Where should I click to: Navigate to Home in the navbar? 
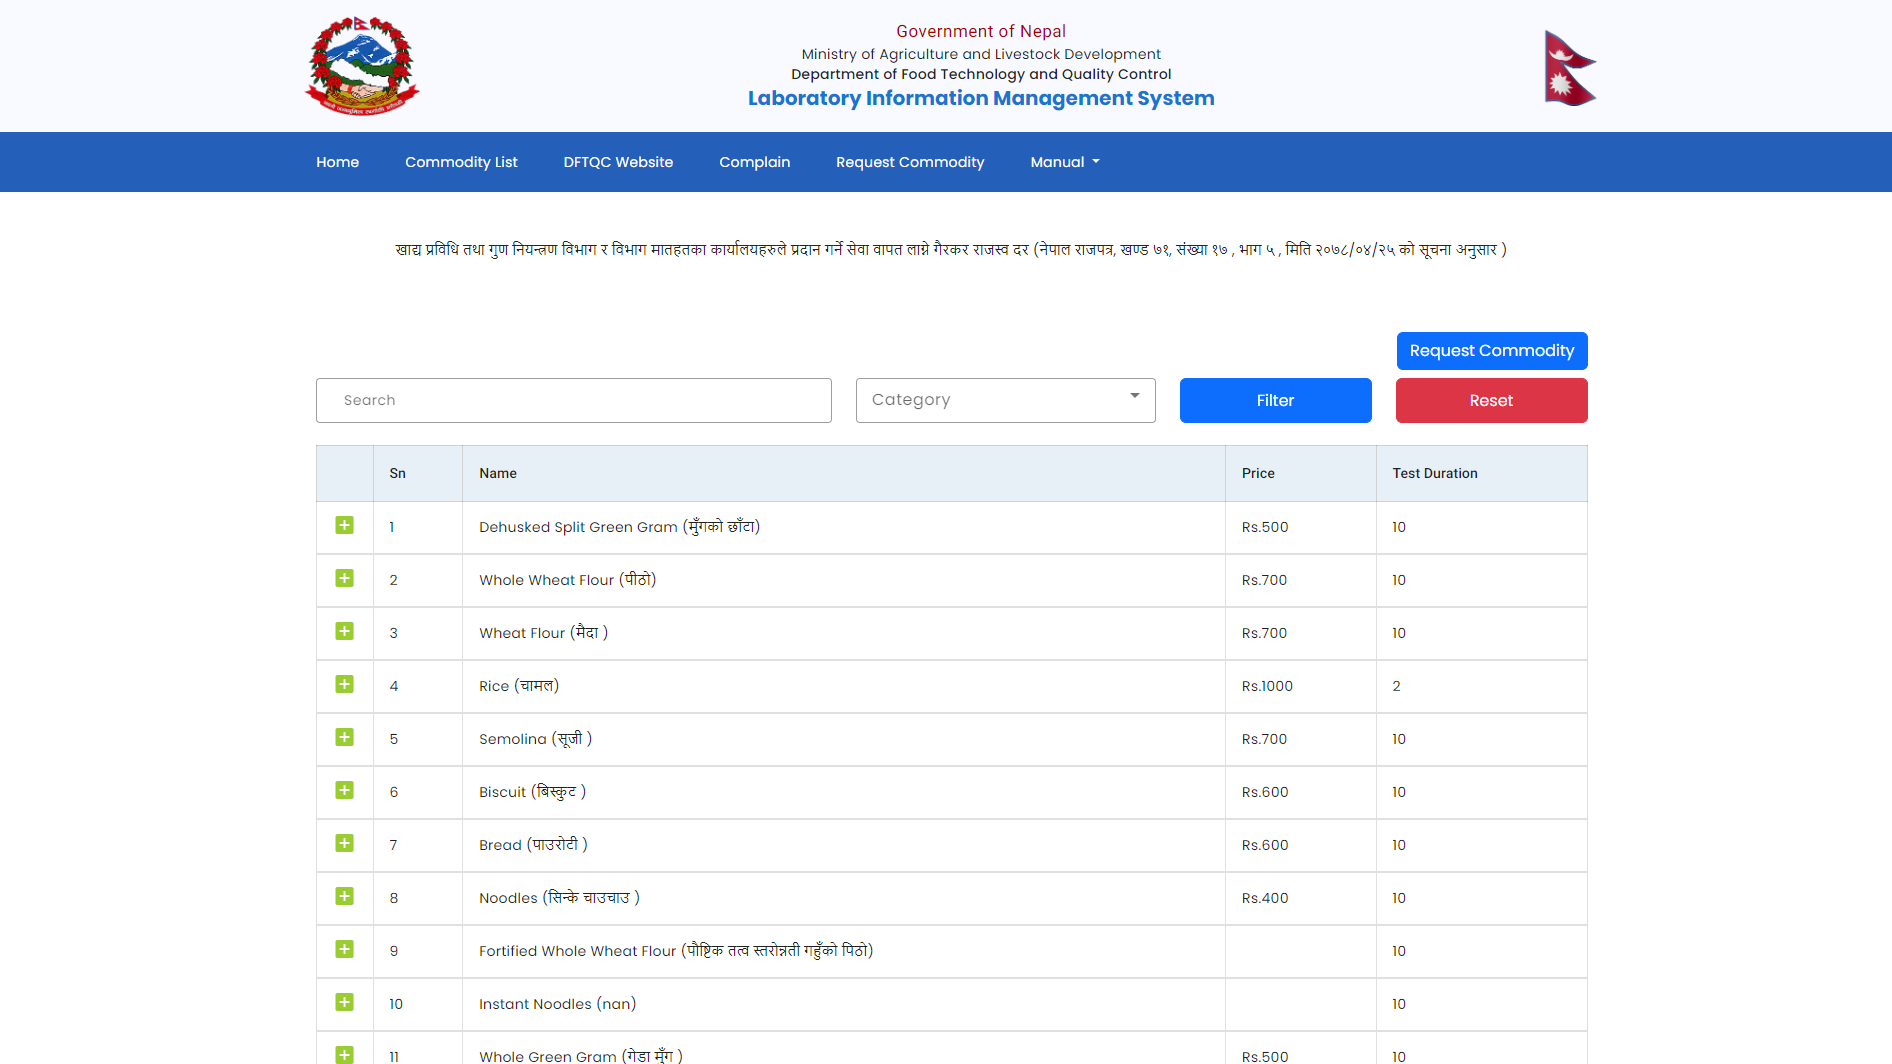pos(337,162)
